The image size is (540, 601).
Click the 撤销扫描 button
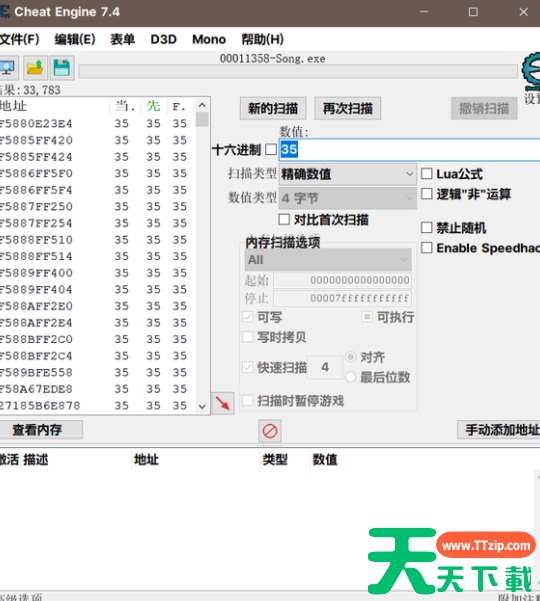coord(484,108)
